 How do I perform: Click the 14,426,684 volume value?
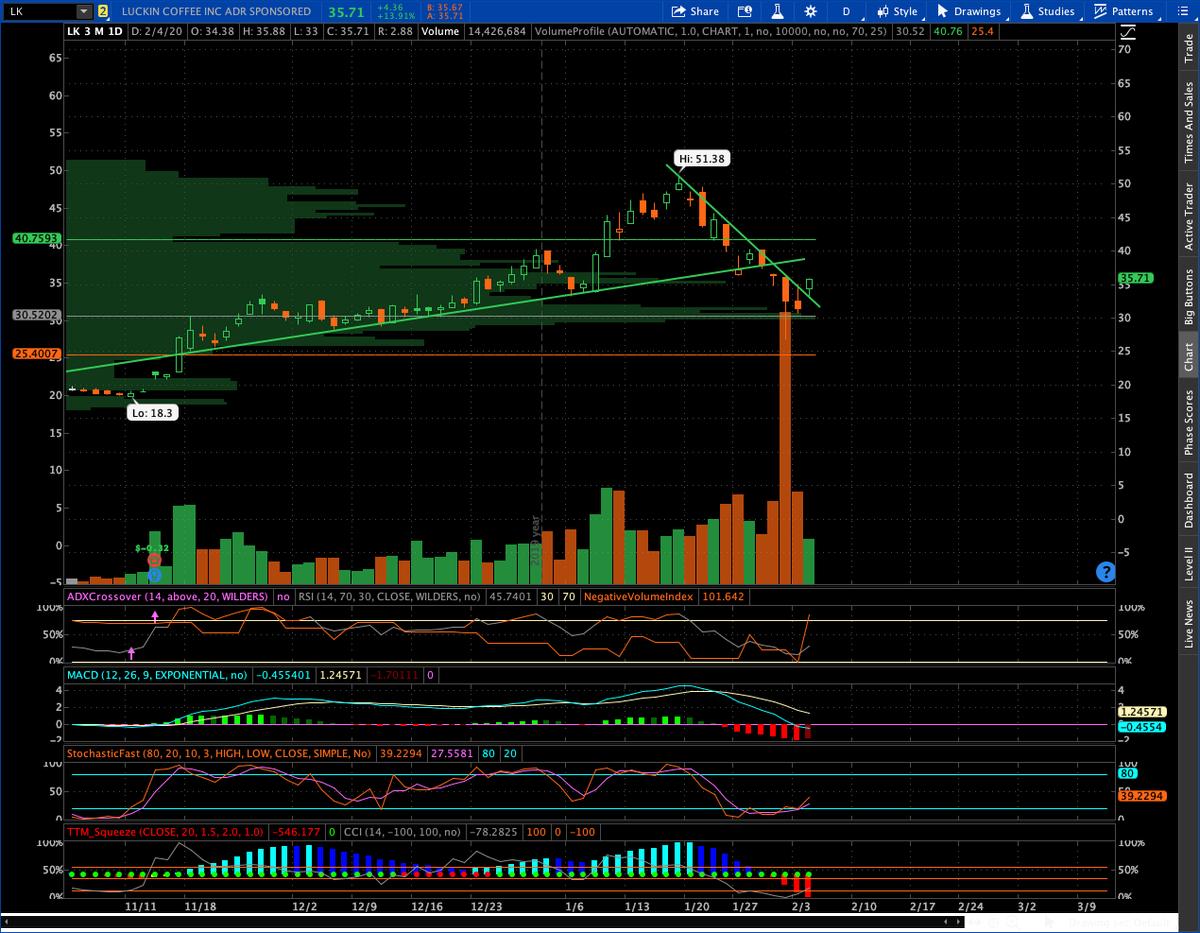497,32
